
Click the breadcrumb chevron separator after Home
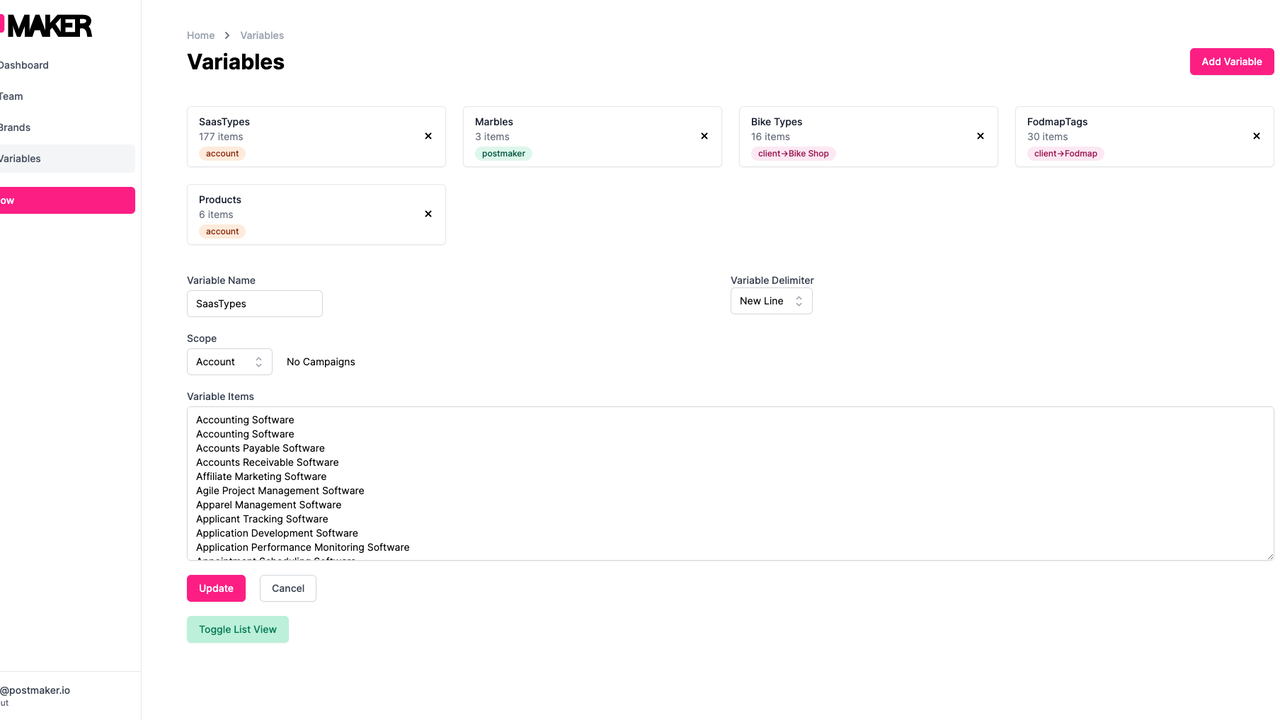click(x=227, y=36)
